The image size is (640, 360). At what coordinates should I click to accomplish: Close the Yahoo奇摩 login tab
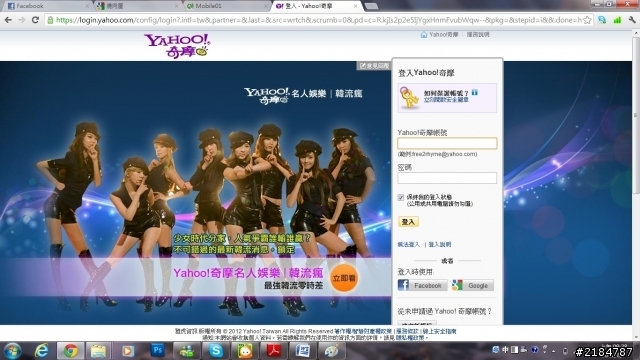tap(355, 6)
